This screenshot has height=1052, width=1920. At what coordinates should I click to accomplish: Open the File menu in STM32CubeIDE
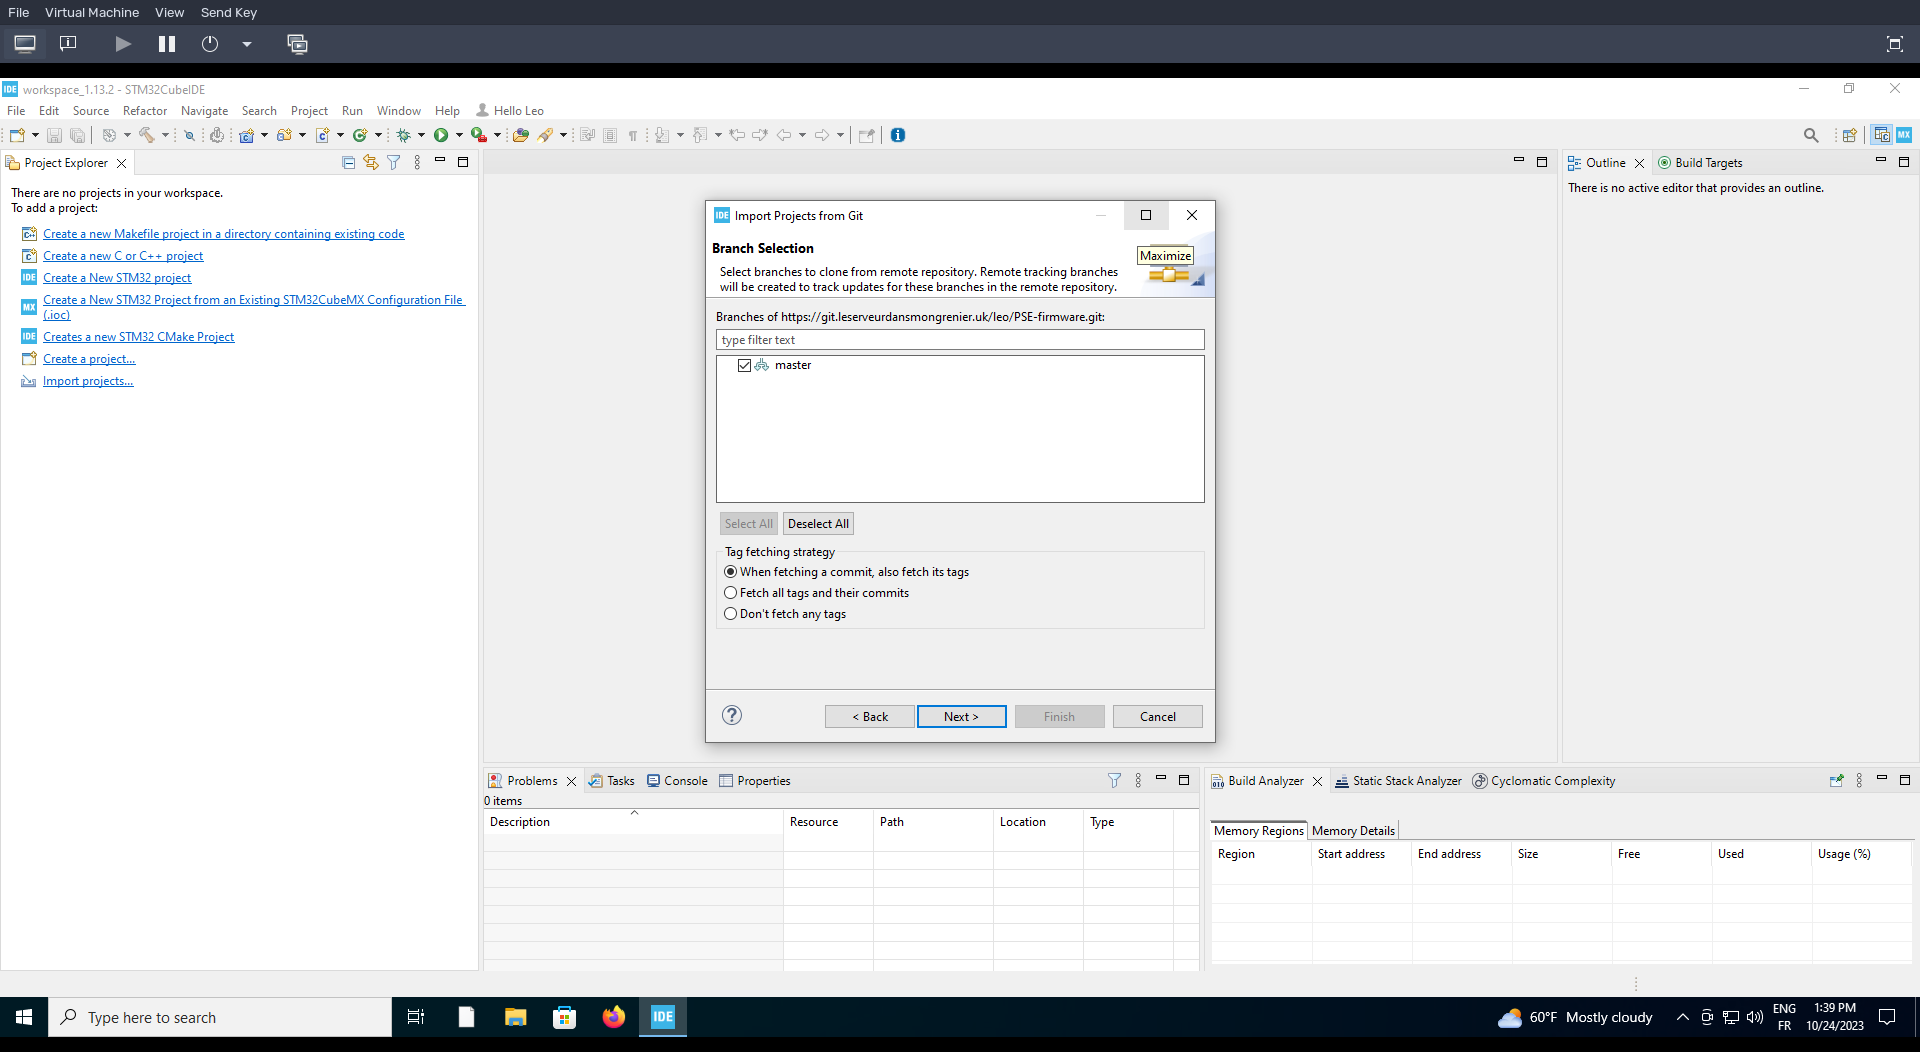16,110
